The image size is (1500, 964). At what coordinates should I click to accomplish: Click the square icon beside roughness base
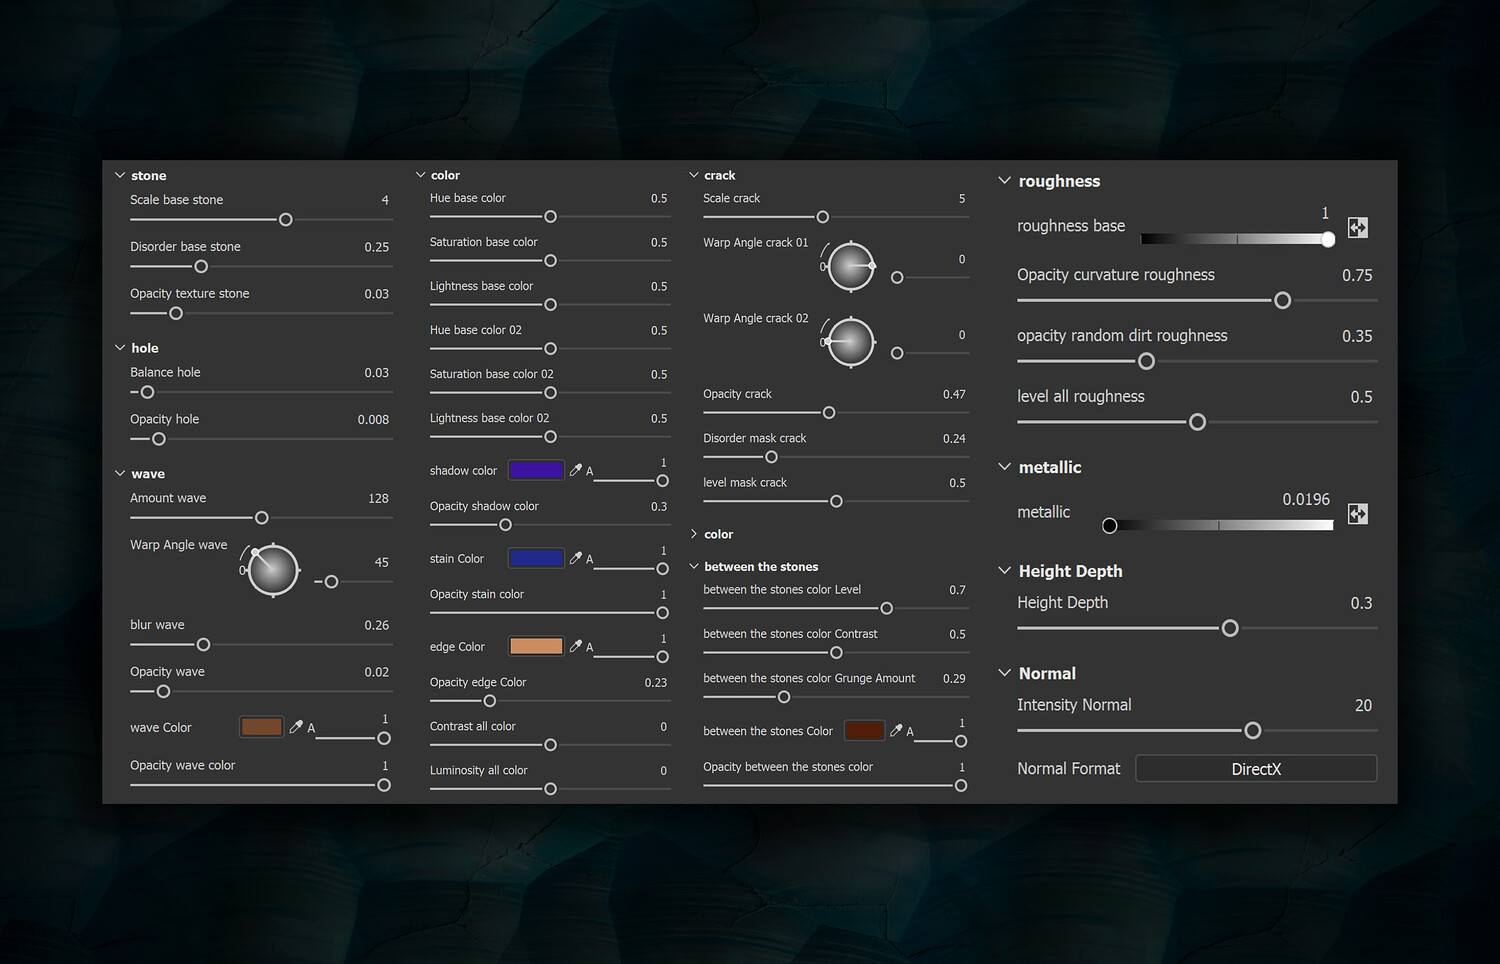1357,228
